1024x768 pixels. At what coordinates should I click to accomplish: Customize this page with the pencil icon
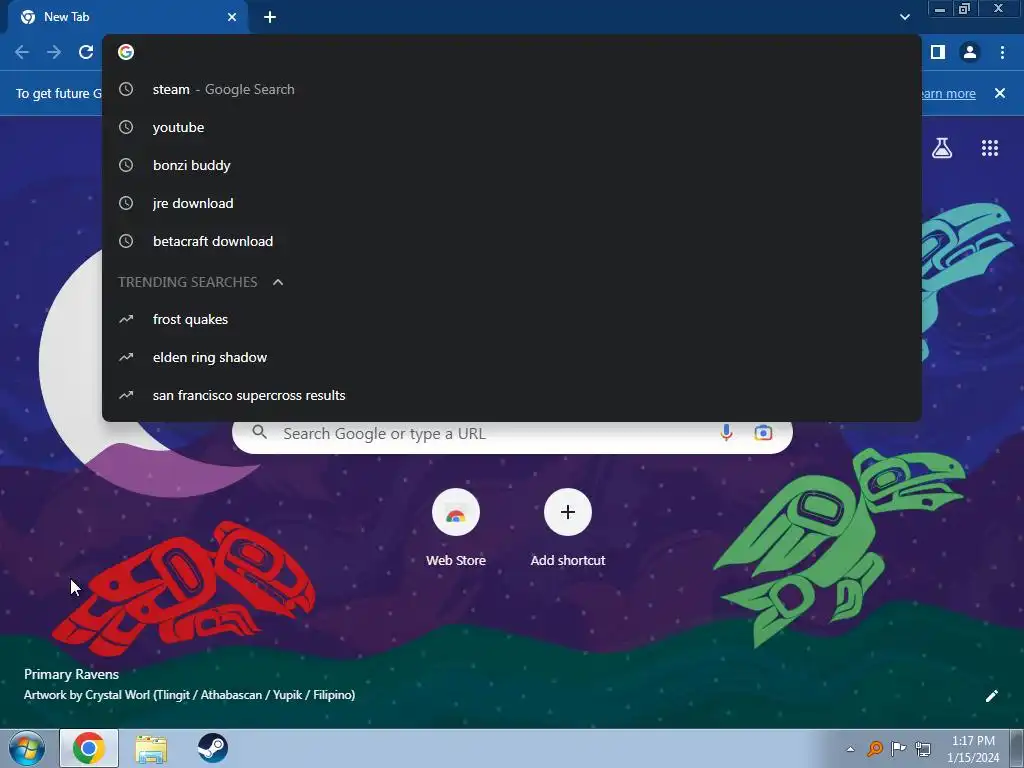[991, 696]
